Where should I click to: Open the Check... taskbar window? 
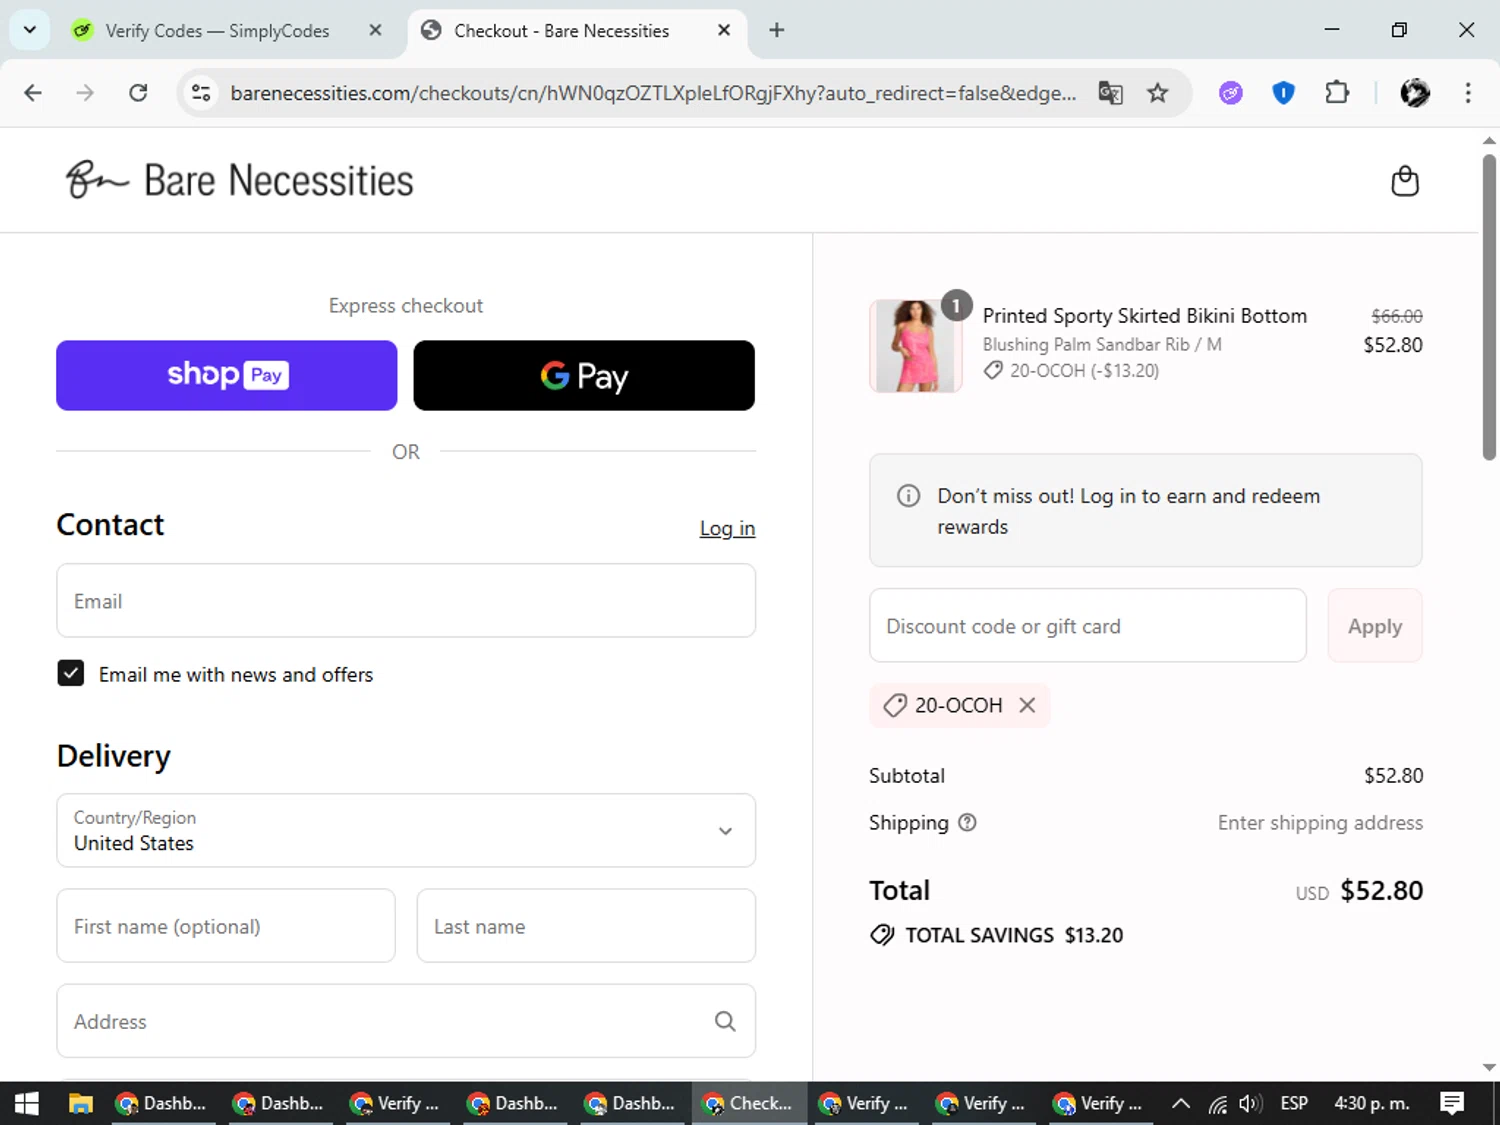[748, 1103]
